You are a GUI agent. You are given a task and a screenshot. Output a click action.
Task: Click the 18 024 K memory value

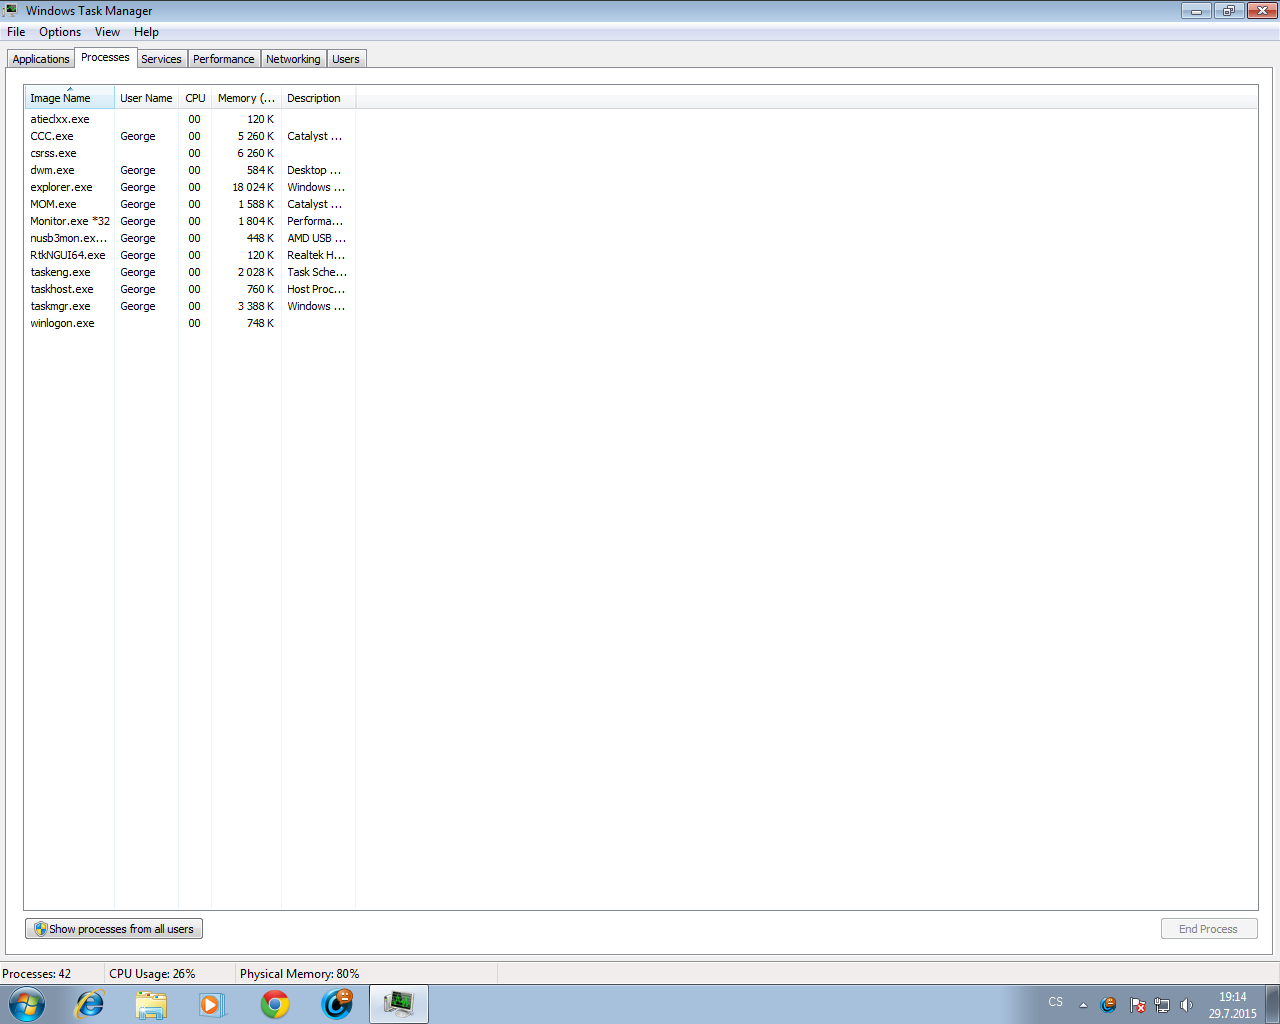253,187
